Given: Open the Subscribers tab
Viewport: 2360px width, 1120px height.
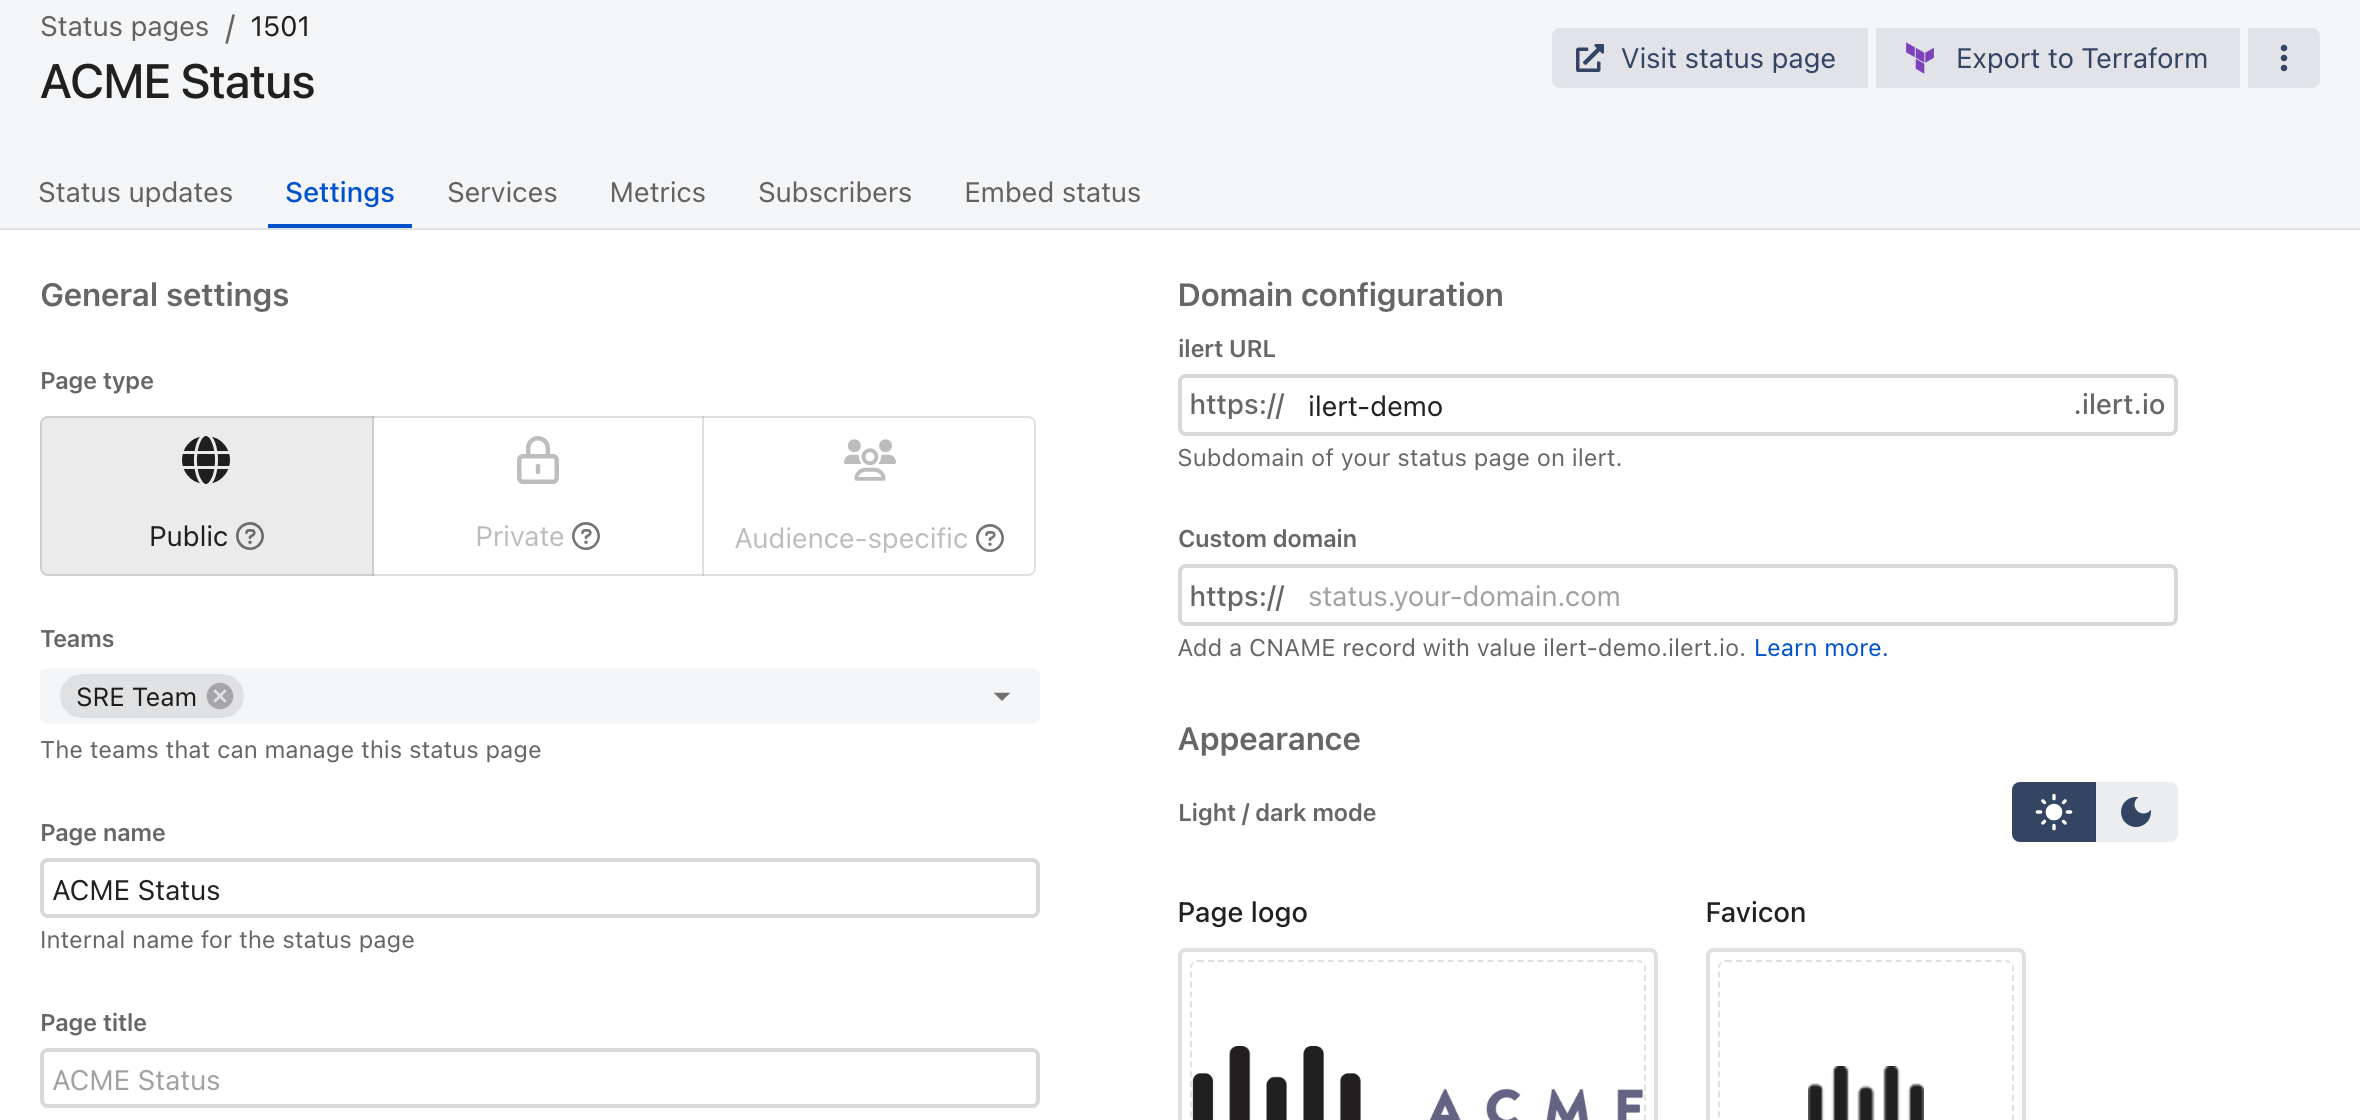Looking at the screenshot, I should click(835, 192).
